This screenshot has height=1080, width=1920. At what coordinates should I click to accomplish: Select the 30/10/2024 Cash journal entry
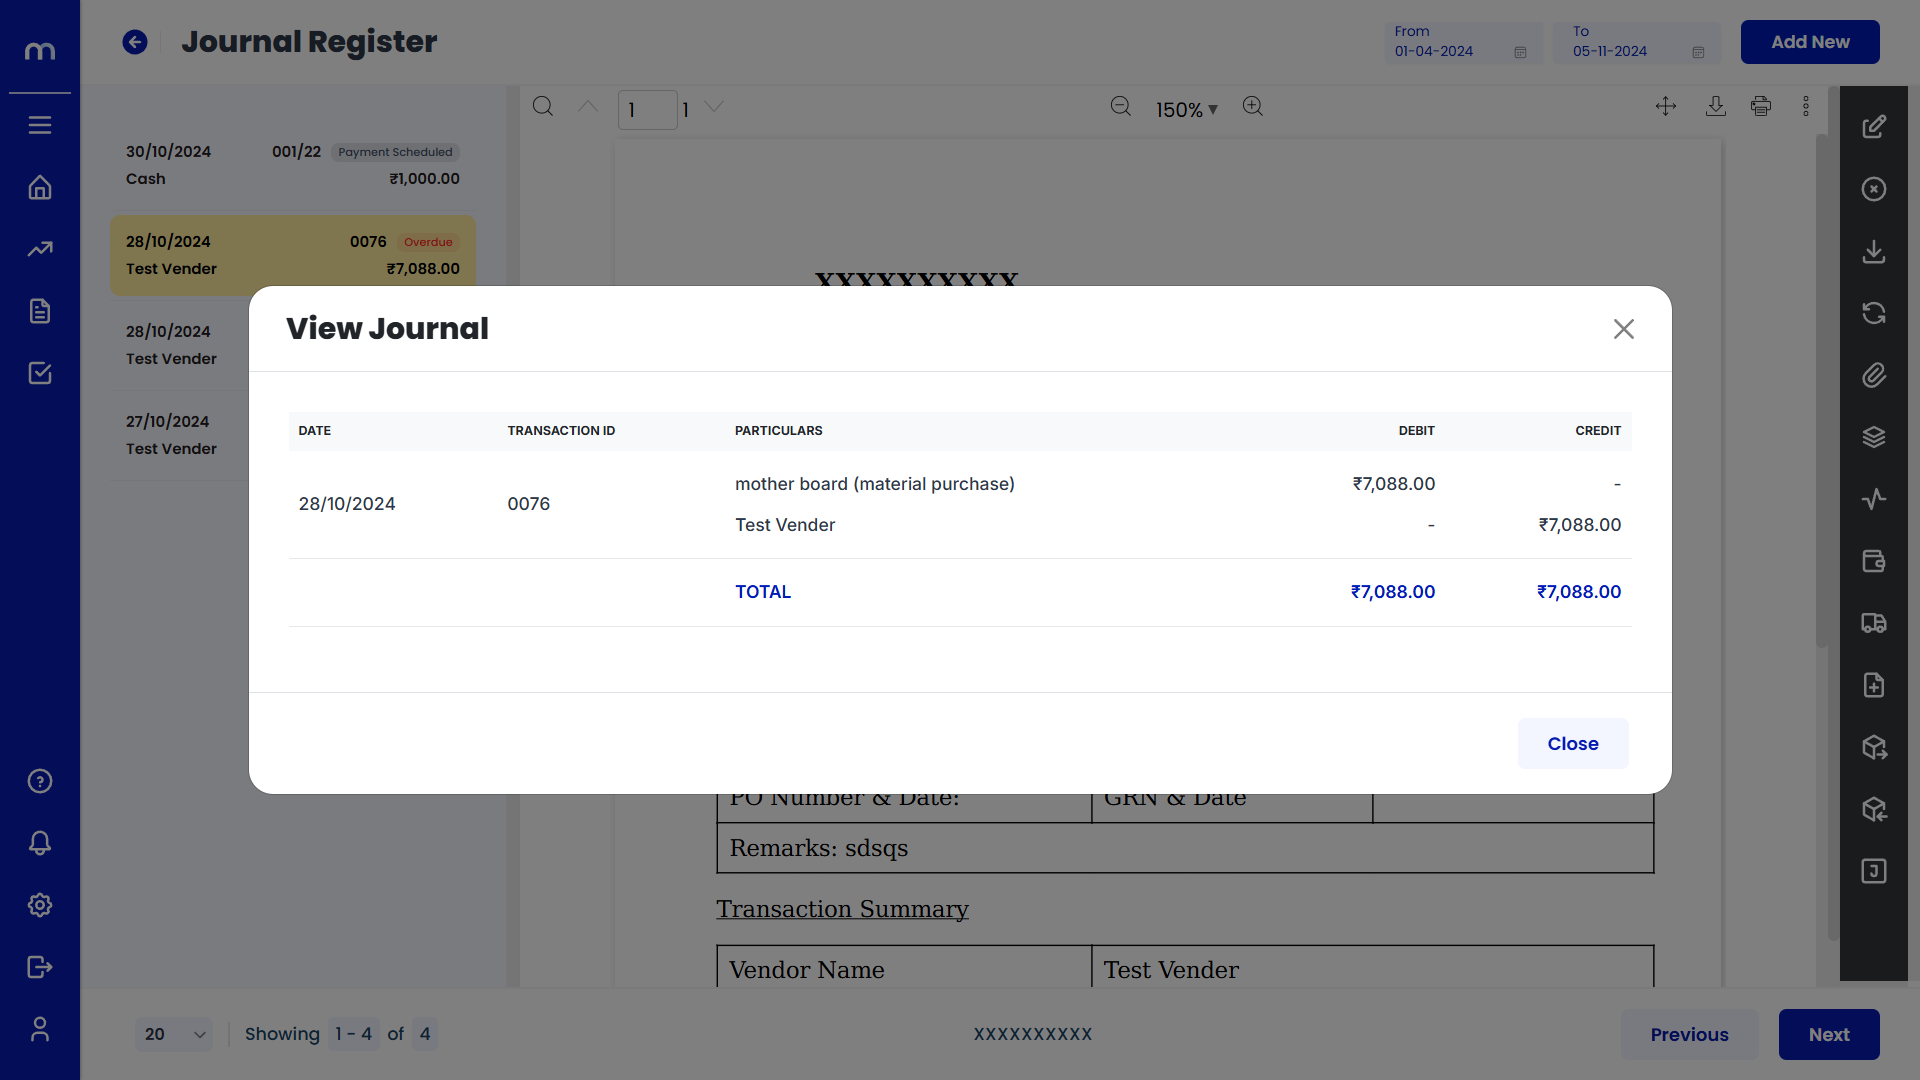(x=292, y=165)
